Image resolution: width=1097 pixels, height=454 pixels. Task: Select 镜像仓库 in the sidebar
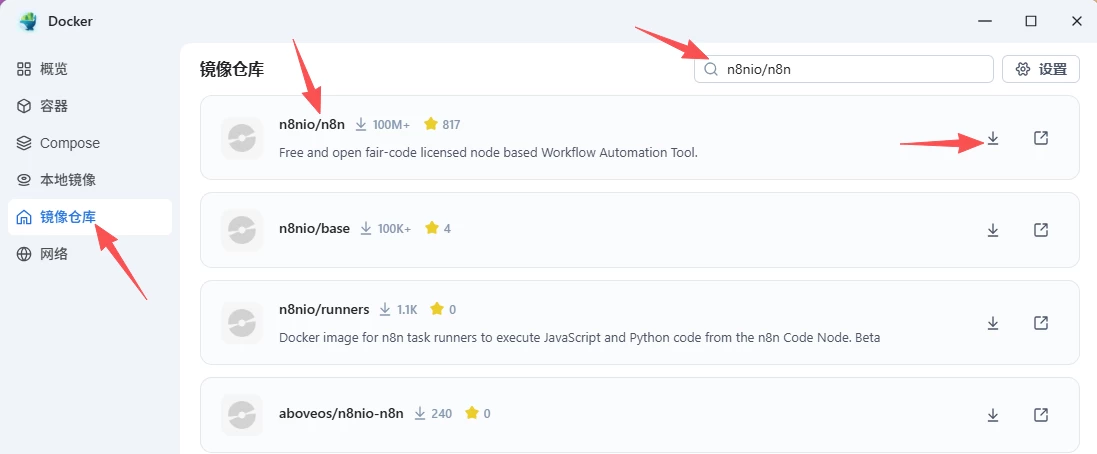[x=67, y=217]
